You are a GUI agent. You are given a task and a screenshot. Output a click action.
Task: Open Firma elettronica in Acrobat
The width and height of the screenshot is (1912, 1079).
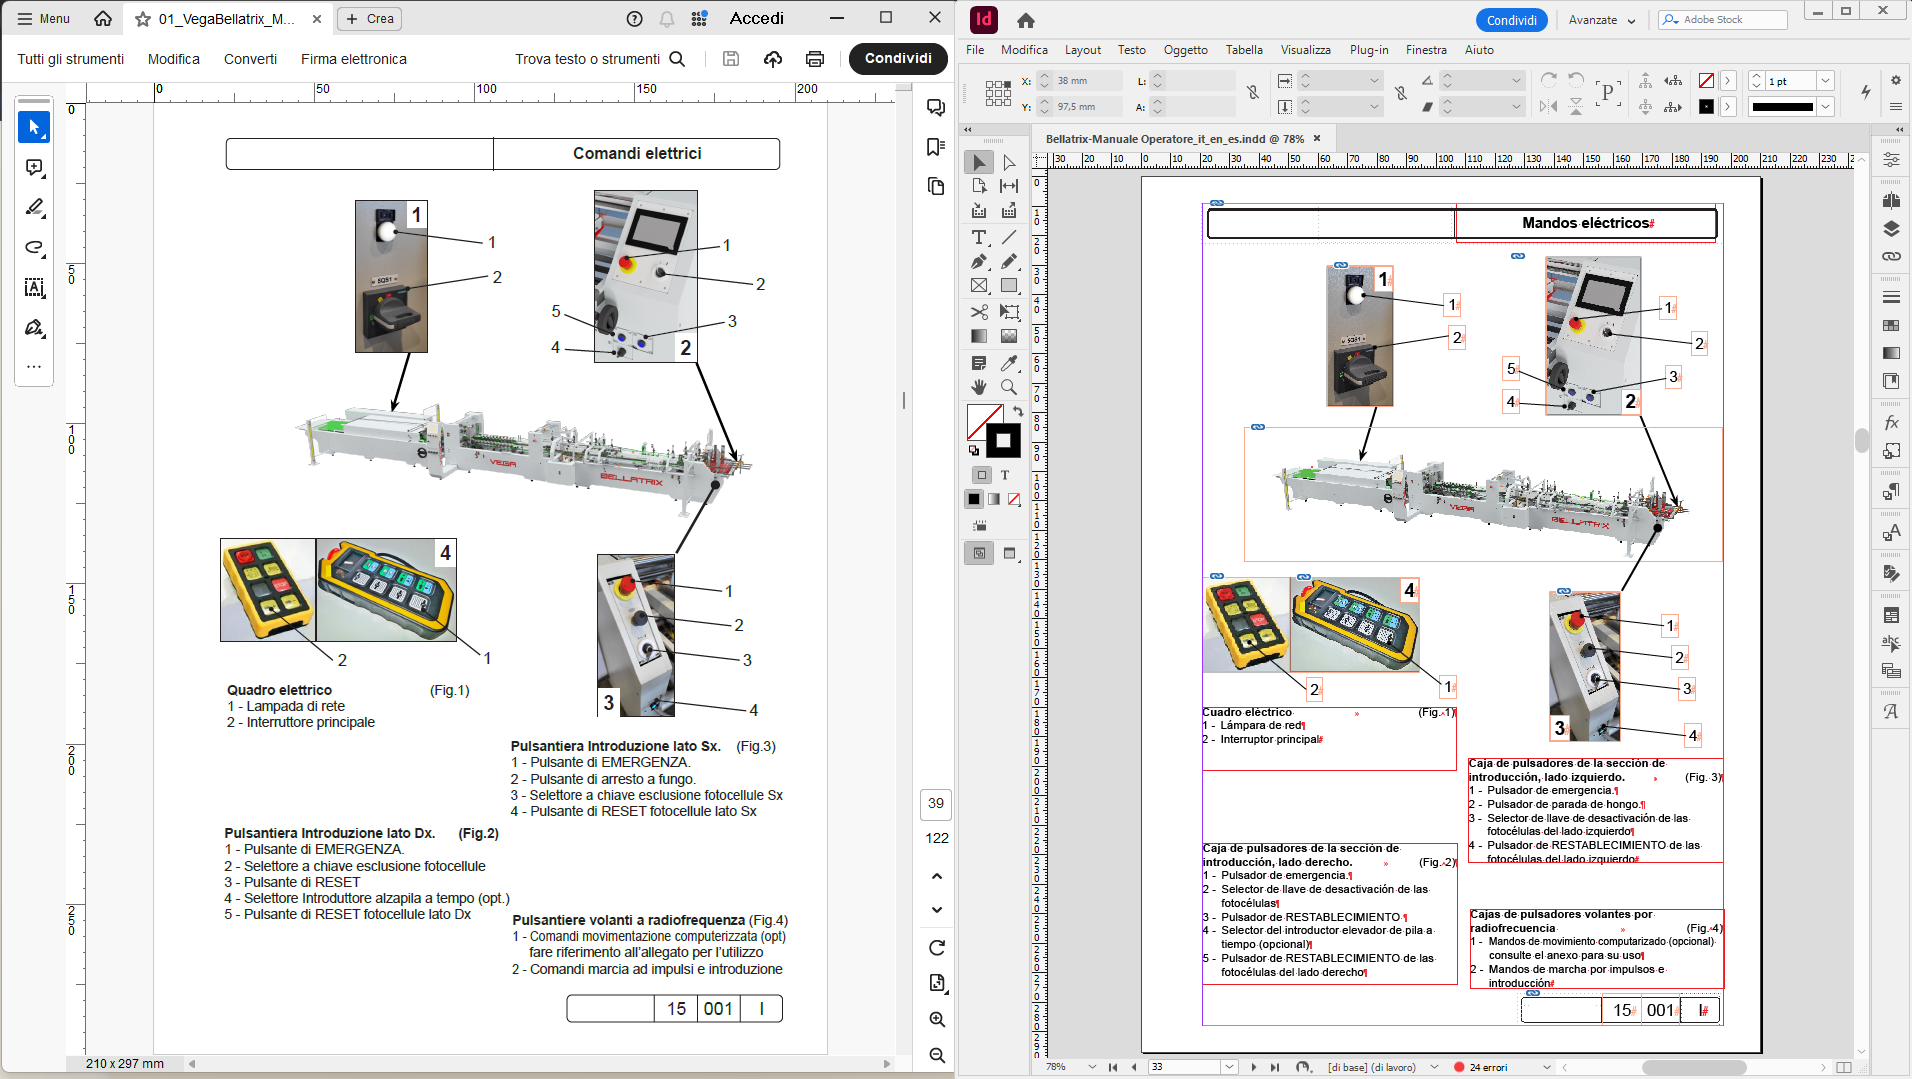point(354,59)
